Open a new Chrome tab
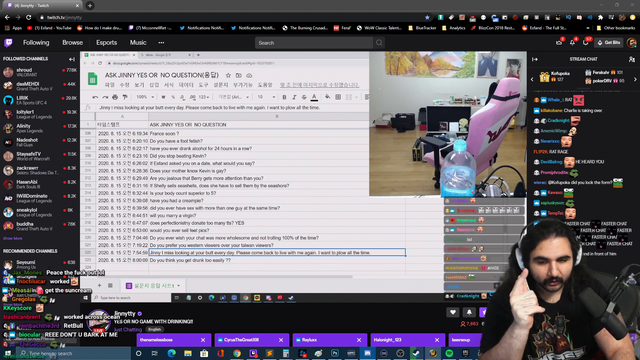 click(x=90, y=5)
